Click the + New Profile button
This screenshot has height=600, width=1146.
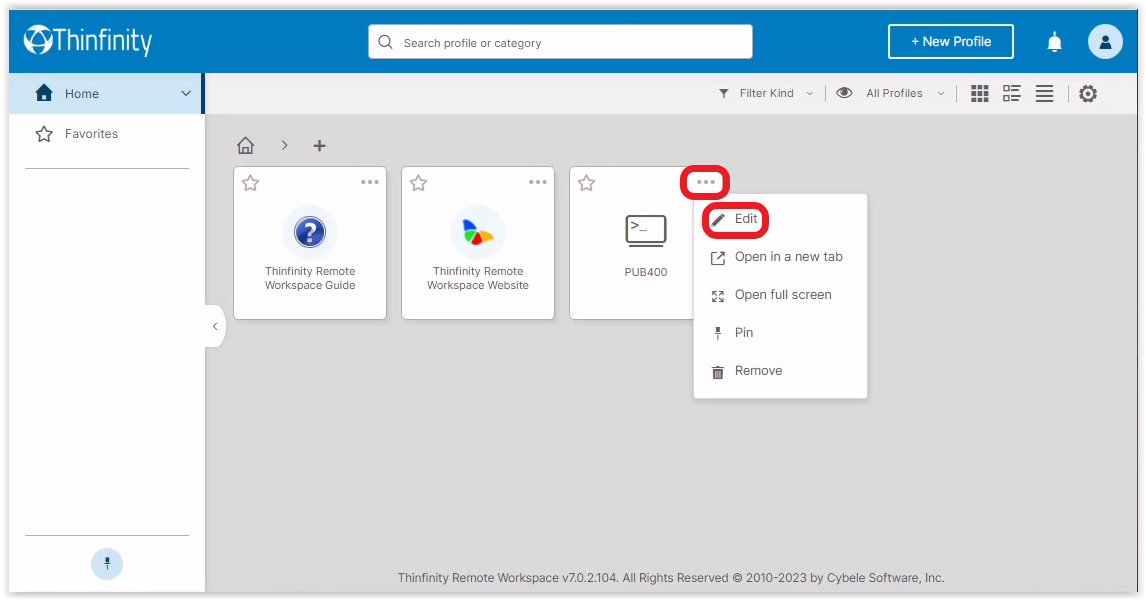pos(950,42)
